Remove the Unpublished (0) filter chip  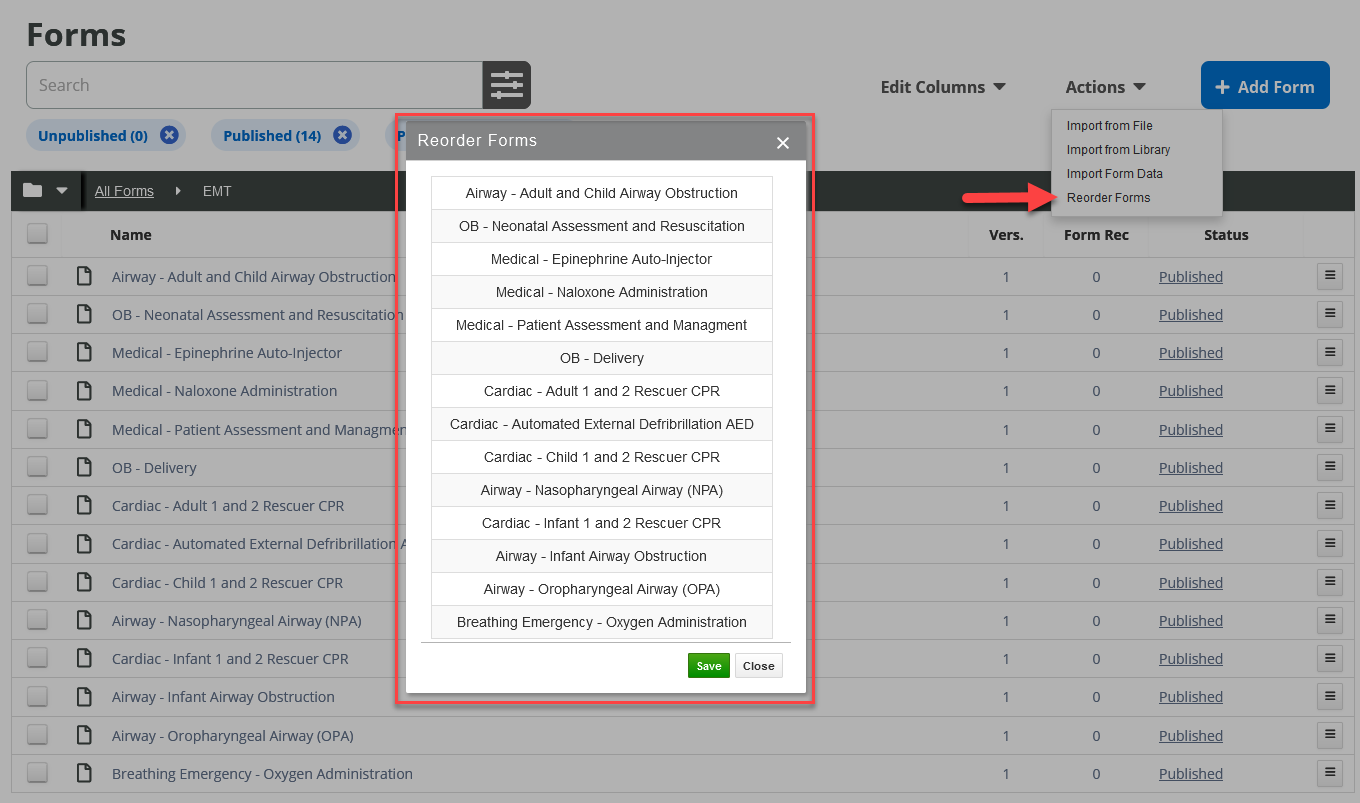169,135
